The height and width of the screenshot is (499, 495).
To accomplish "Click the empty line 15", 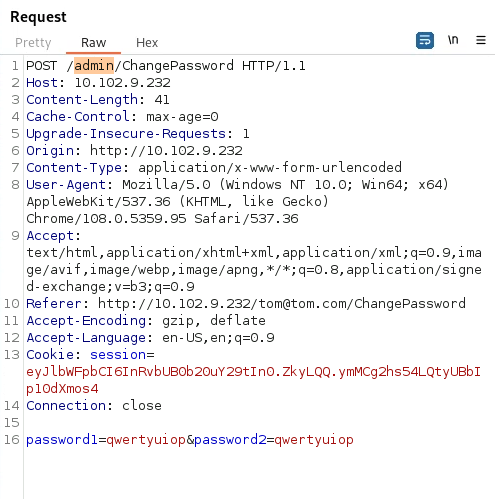I will click(x=253, y=423).
